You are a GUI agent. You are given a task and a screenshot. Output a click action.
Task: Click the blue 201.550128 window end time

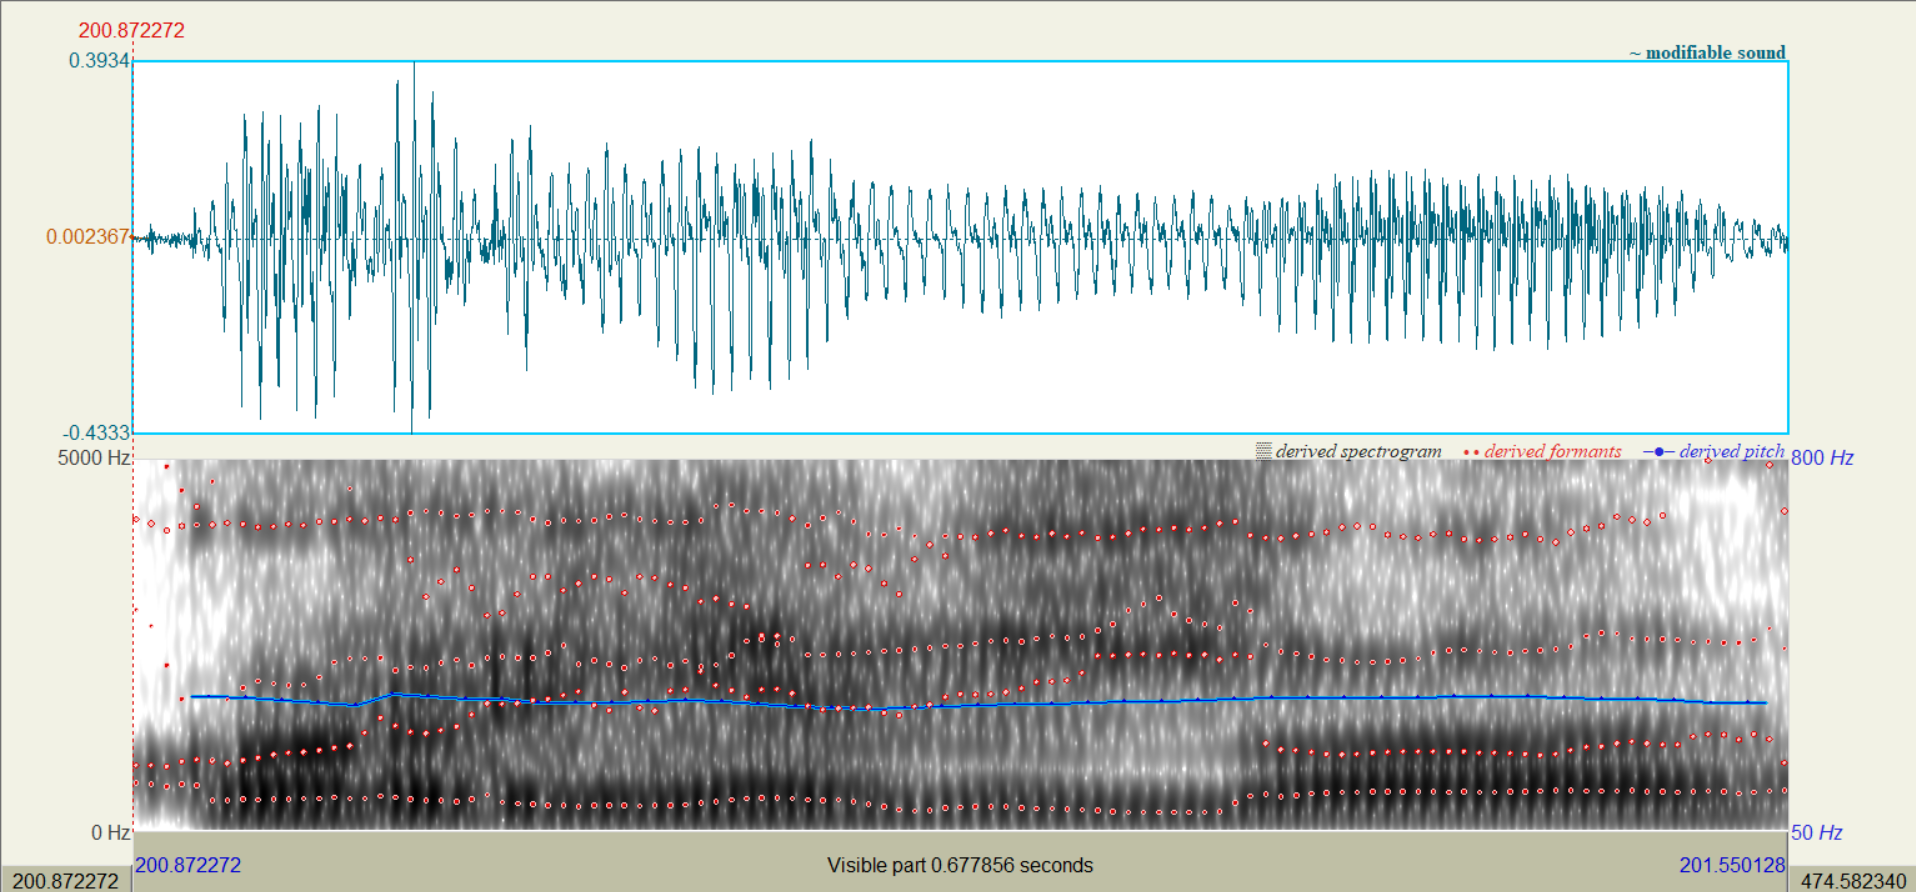1732,865
